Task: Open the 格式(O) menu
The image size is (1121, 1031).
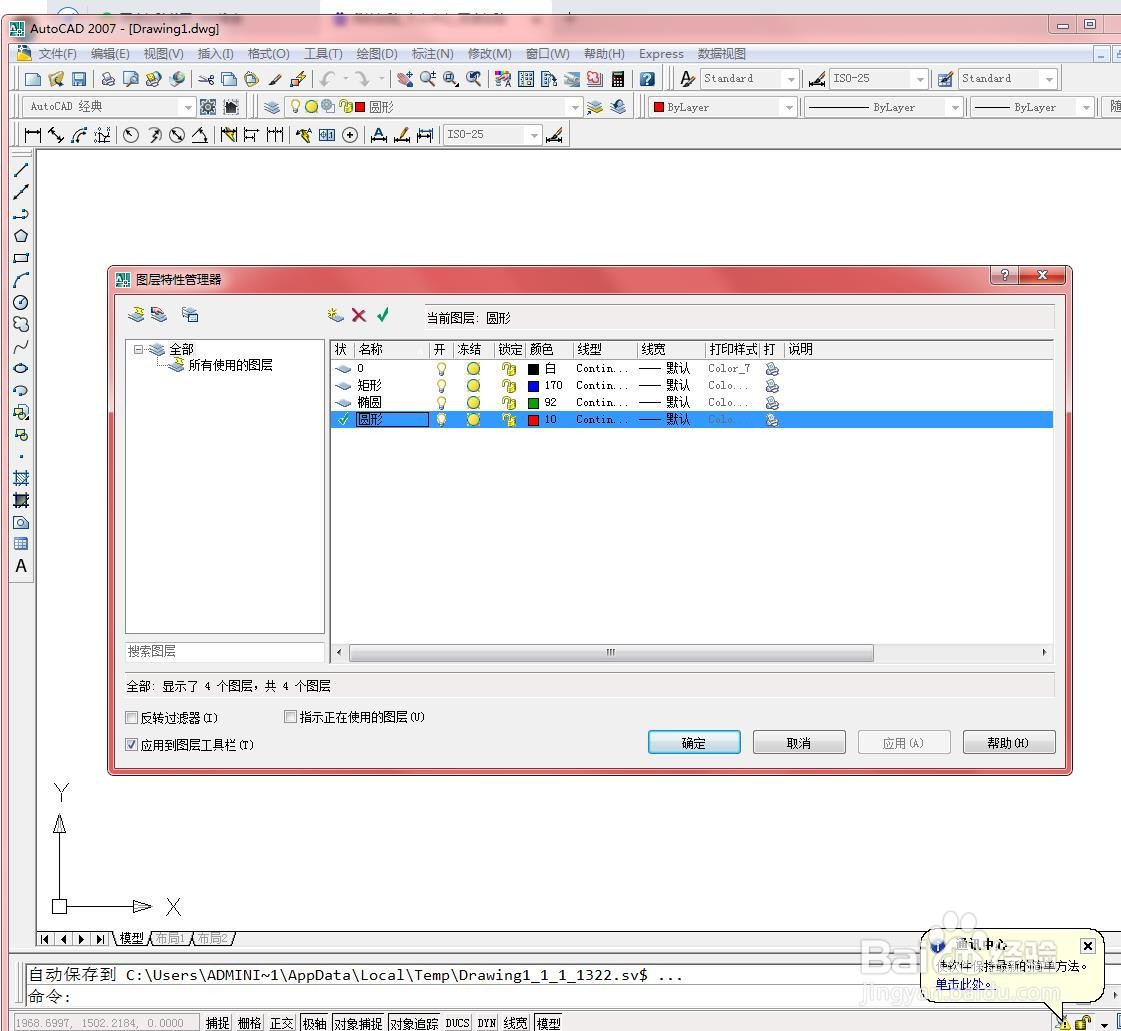Action: tap(268, 54)
